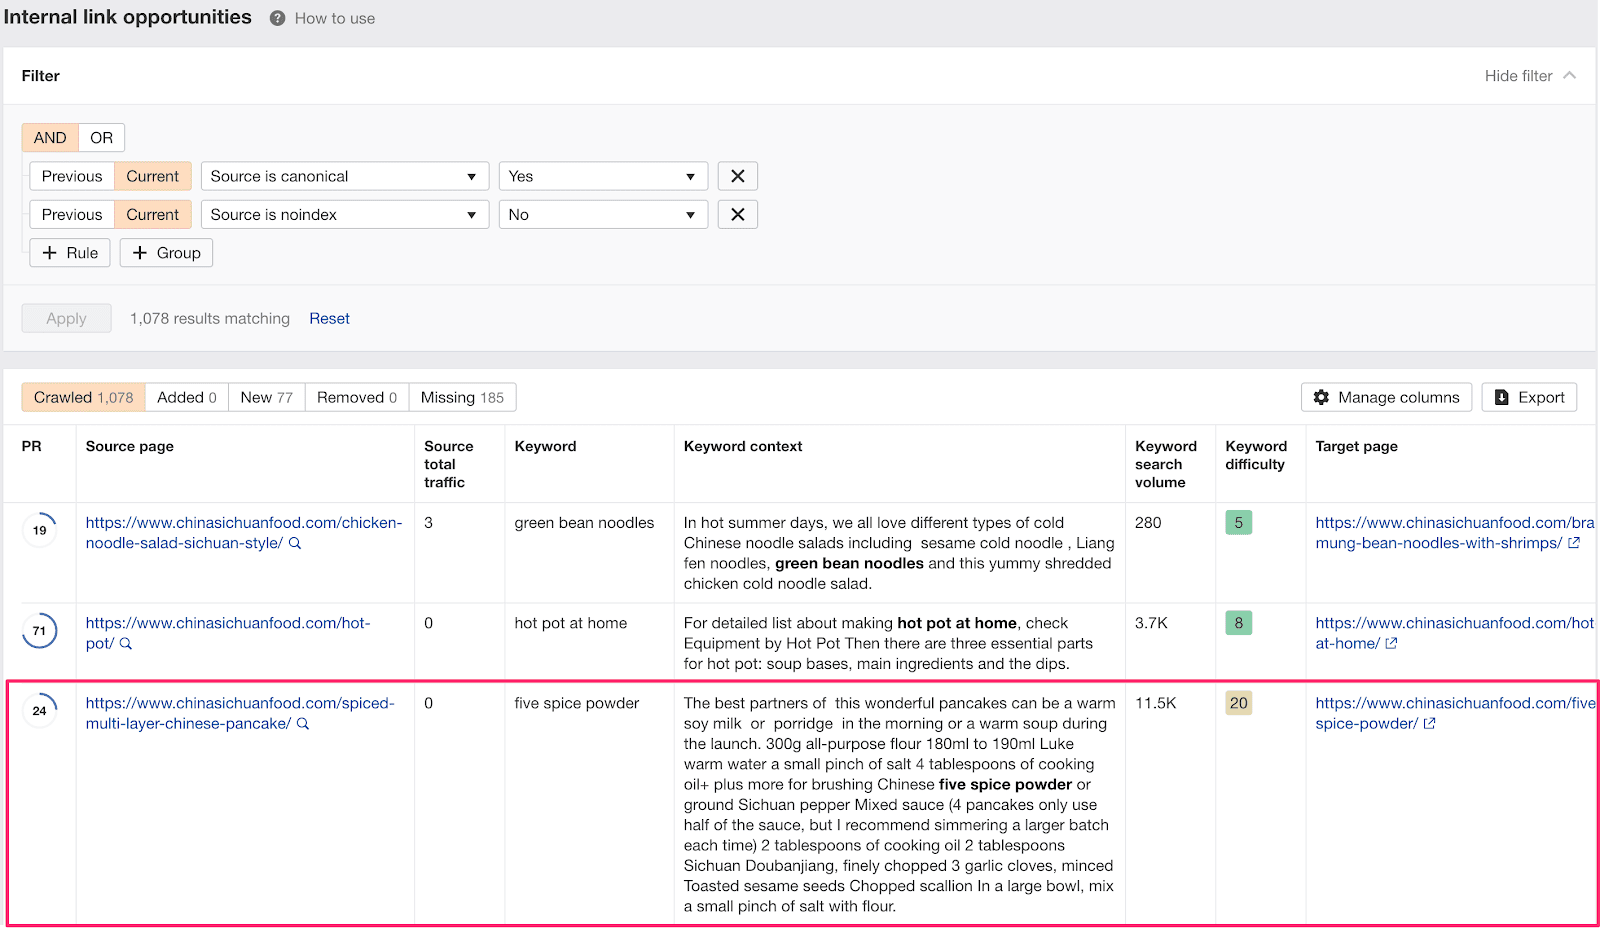
Task: Add a new filter with the Rule button
Action: pyautogui.click(x=69, y=252)
